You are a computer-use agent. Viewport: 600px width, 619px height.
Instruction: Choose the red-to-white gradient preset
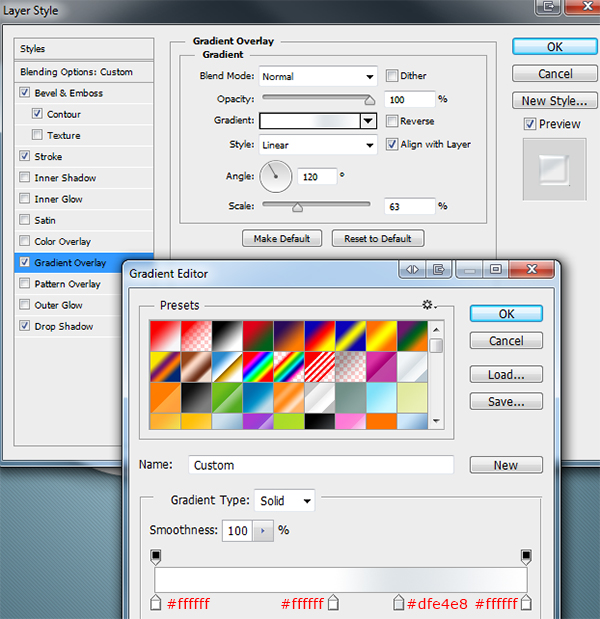point(165,336)
